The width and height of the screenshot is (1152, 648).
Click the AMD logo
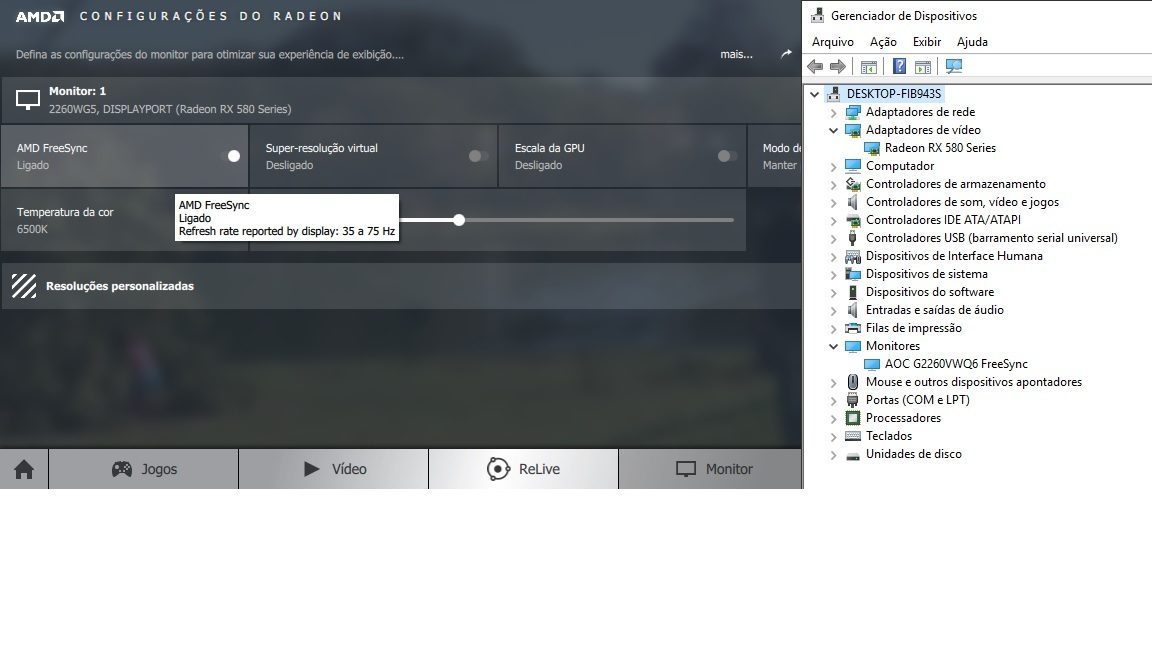[x=40, y=16]
